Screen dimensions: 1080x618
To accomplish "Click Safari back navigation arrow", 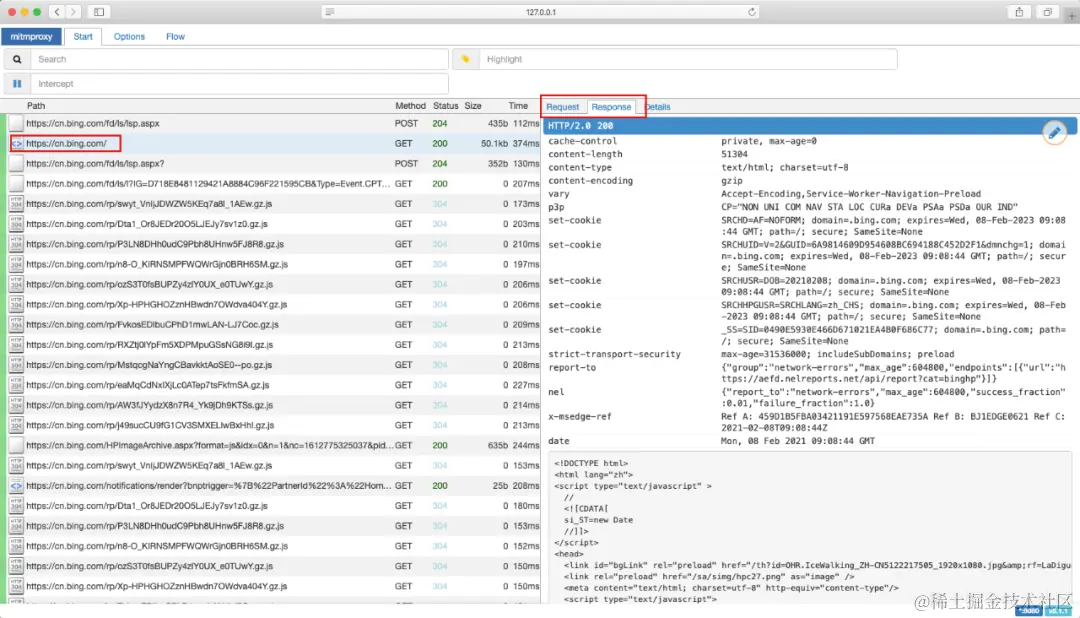I will [x=57, y=12].
